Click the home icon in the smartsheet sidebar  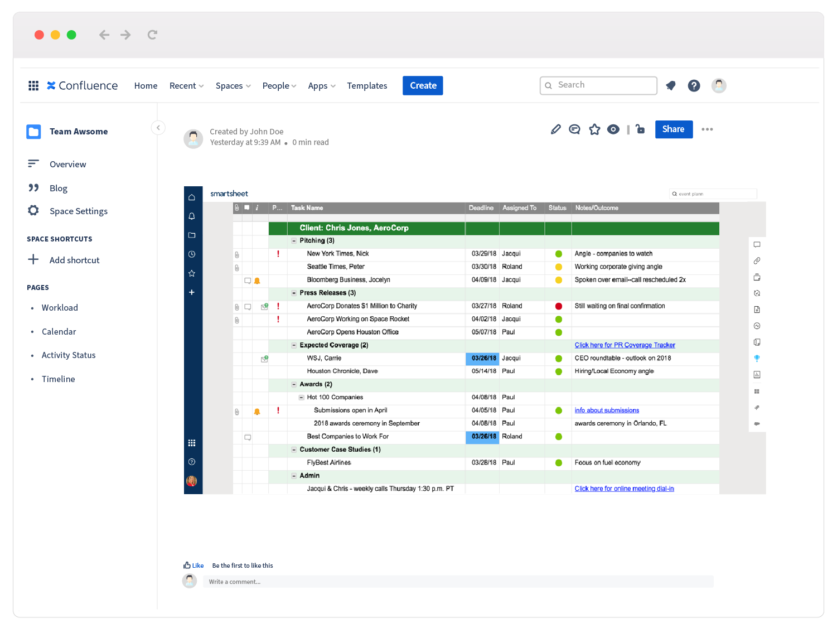point(191,198)
